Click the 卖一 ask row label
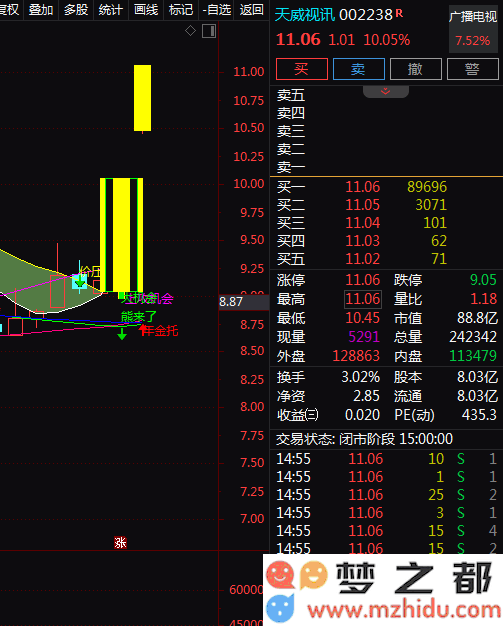 point(291,167)
